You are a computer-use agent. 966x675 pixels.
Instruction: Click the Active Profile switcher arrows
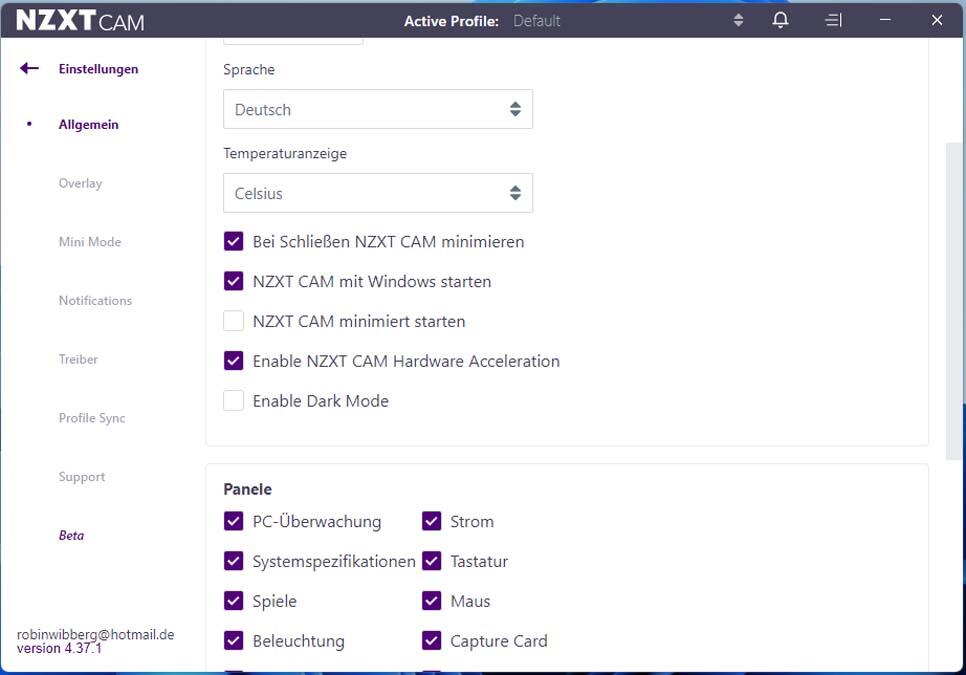tap(738, 20)
